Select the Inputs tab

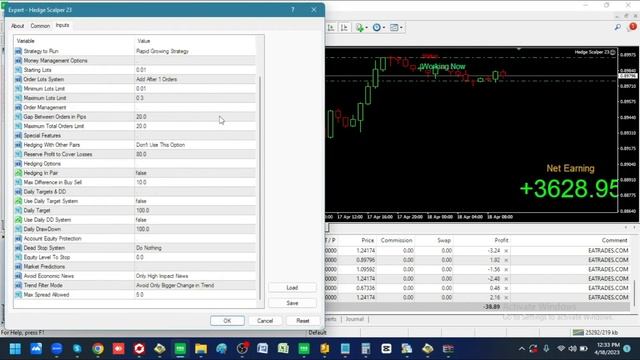click(x=62, y=25)
